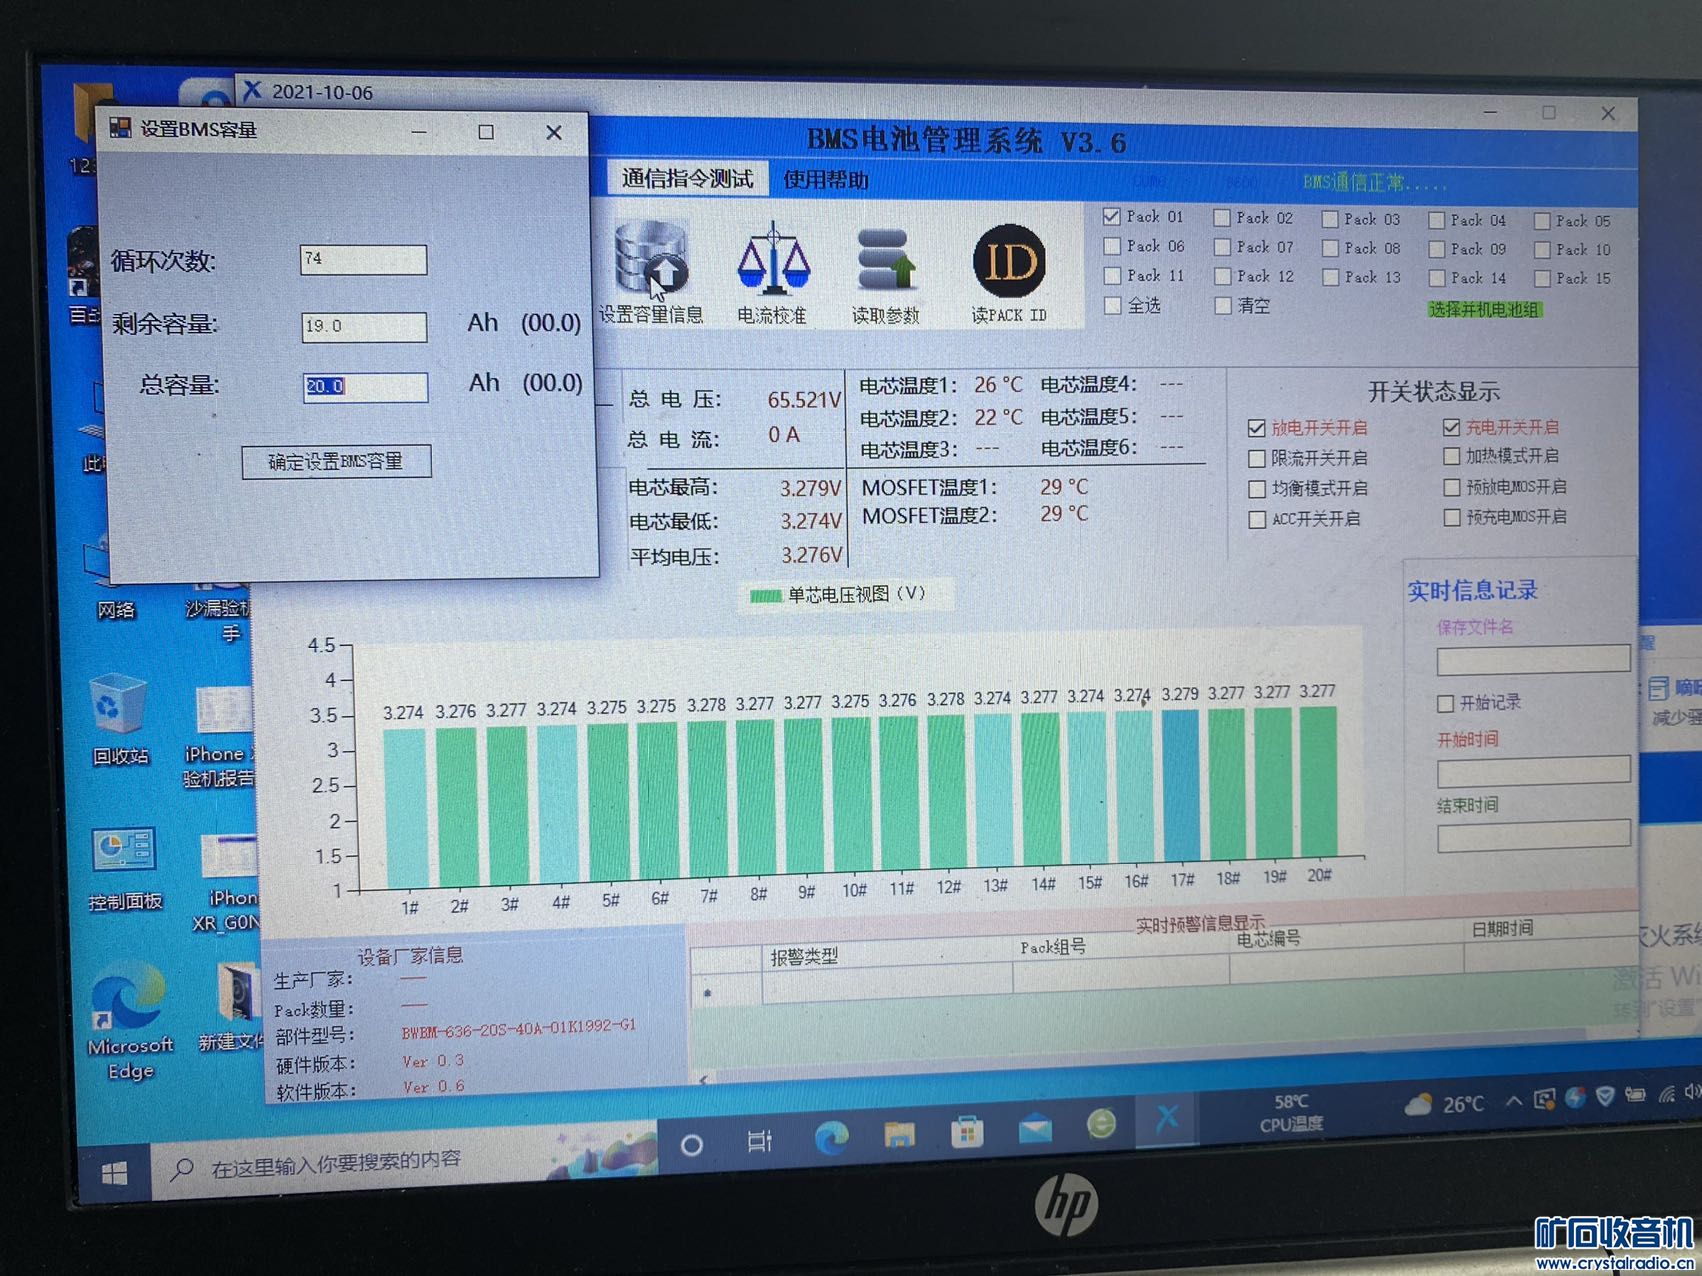Click the 单芯电压视图 green legend swatch

coord(765,596)
